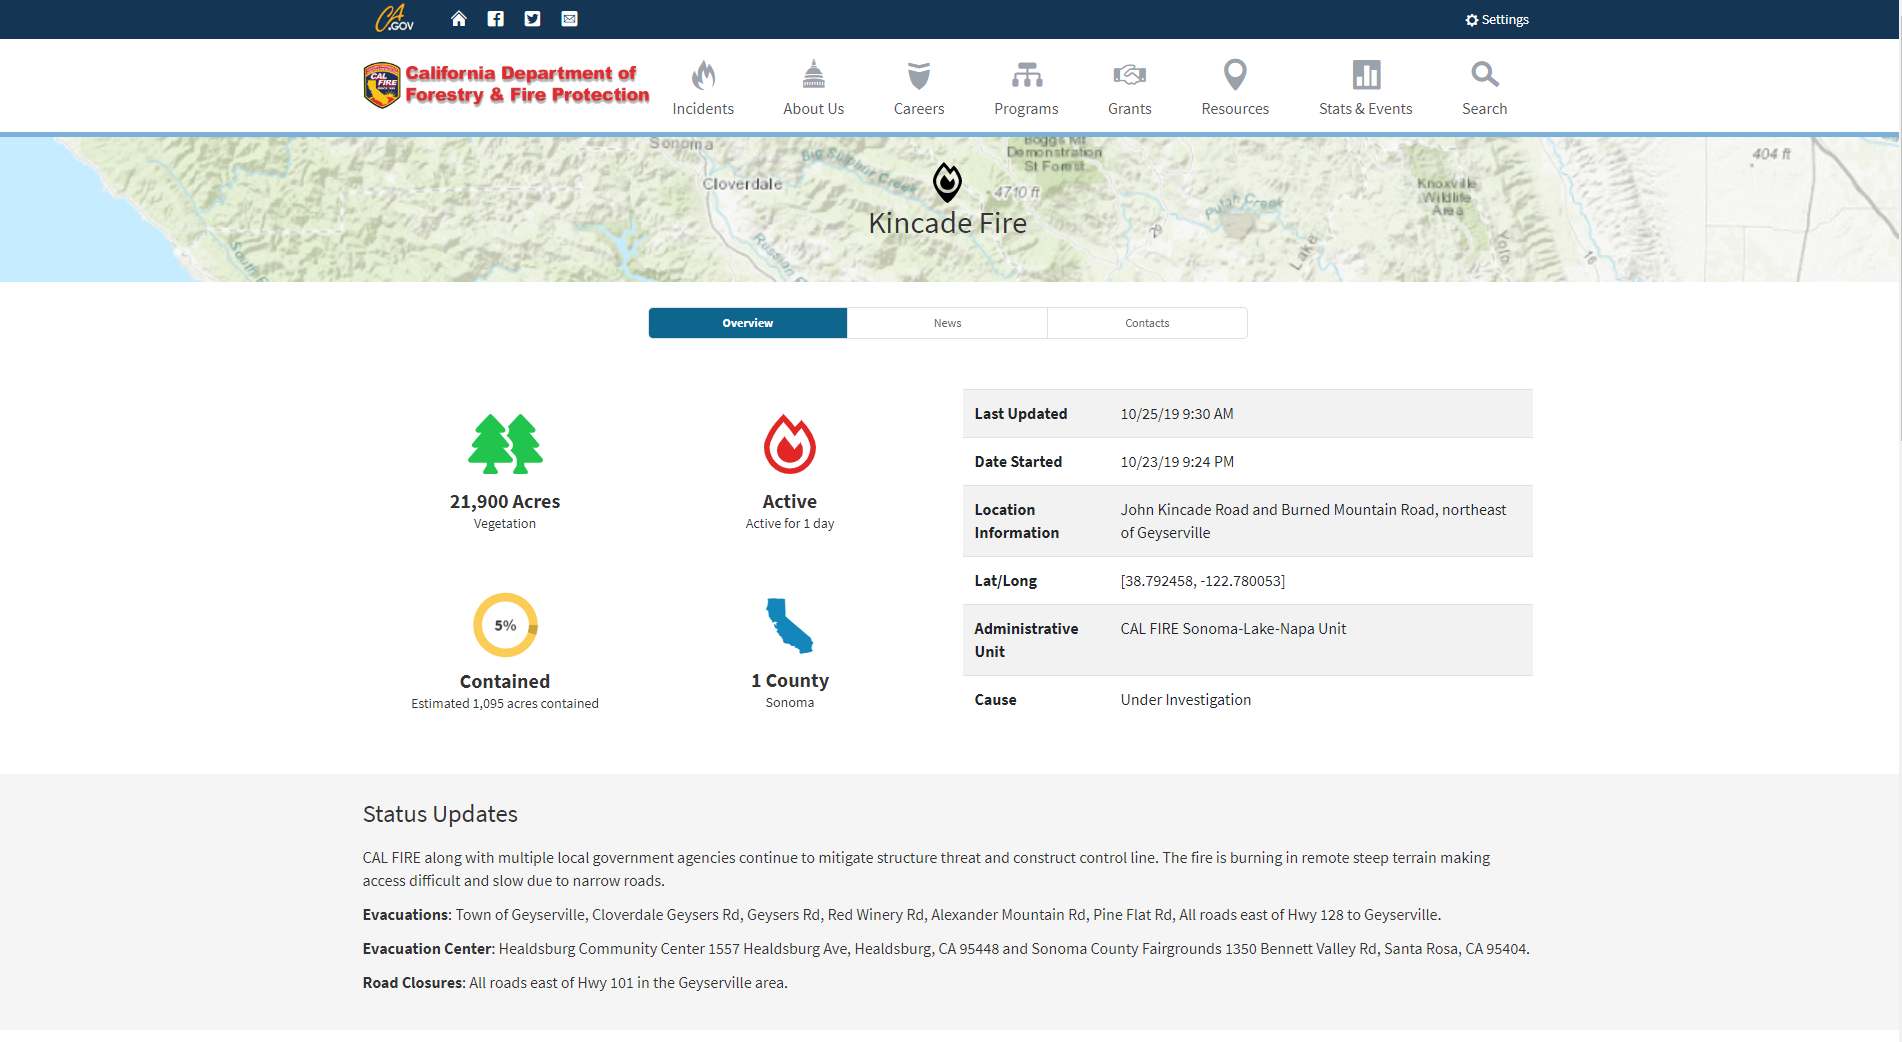Image resolution: width=1902 pixels, height=1042 pixels.
Task: Click Date Started value 10/23/19 9:24 PM
Action: [1177, 462]
